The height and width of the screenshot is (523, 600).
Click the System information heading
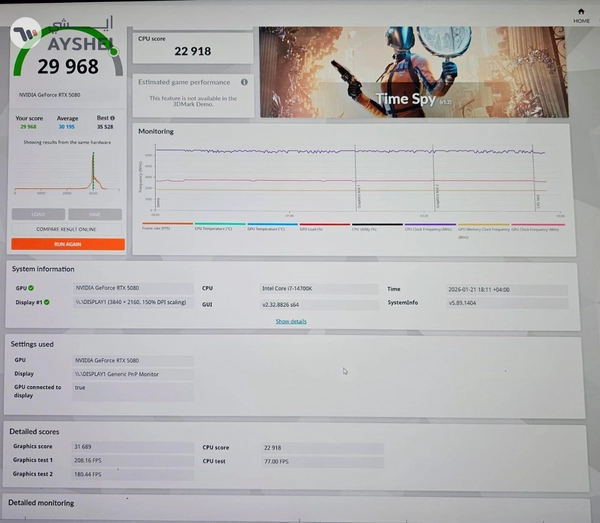[x=43, y=269]
